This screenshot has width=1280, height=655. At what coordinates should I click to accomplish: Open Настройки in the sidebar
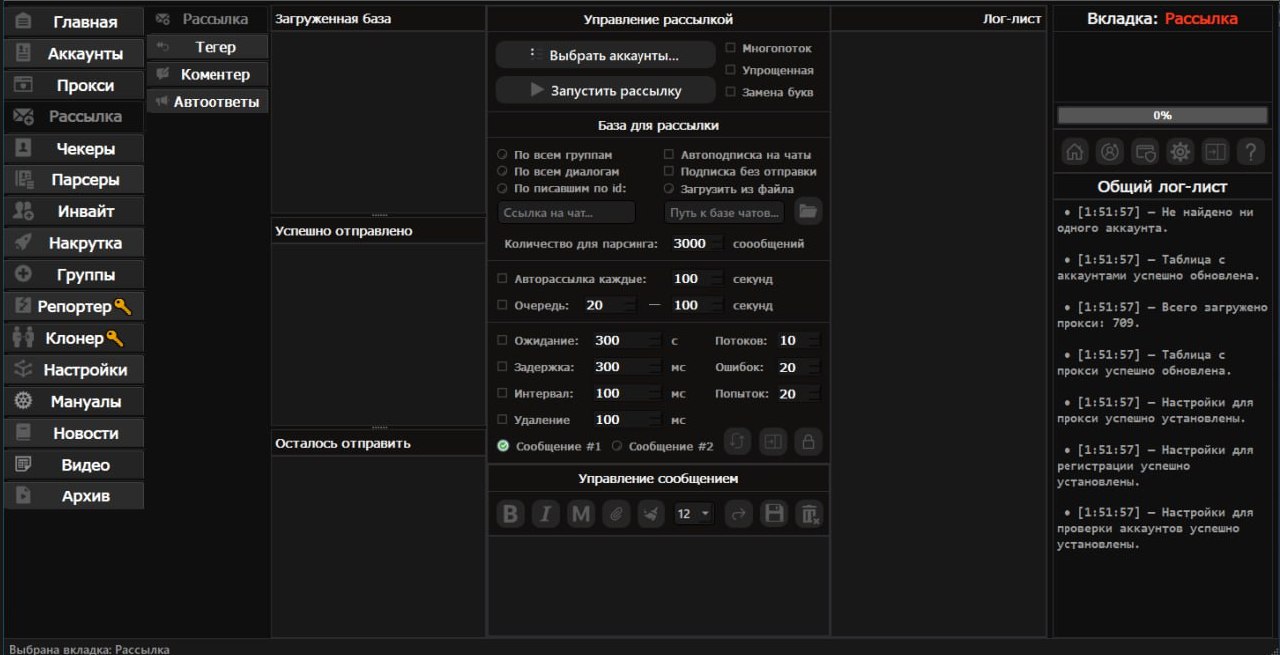74,370
